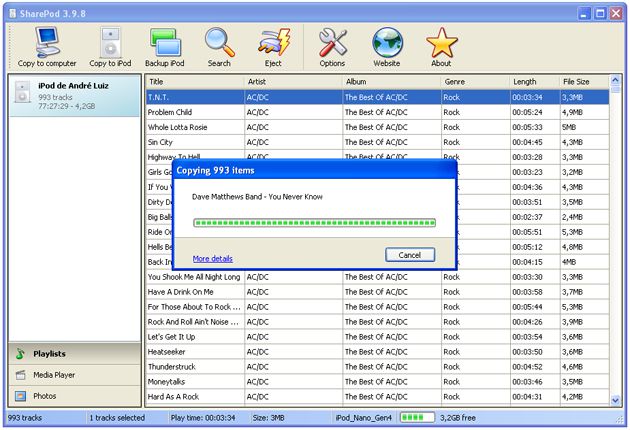
Task: Click the Play time 00:03:34 status entry
Action: [x=203, y=418]
